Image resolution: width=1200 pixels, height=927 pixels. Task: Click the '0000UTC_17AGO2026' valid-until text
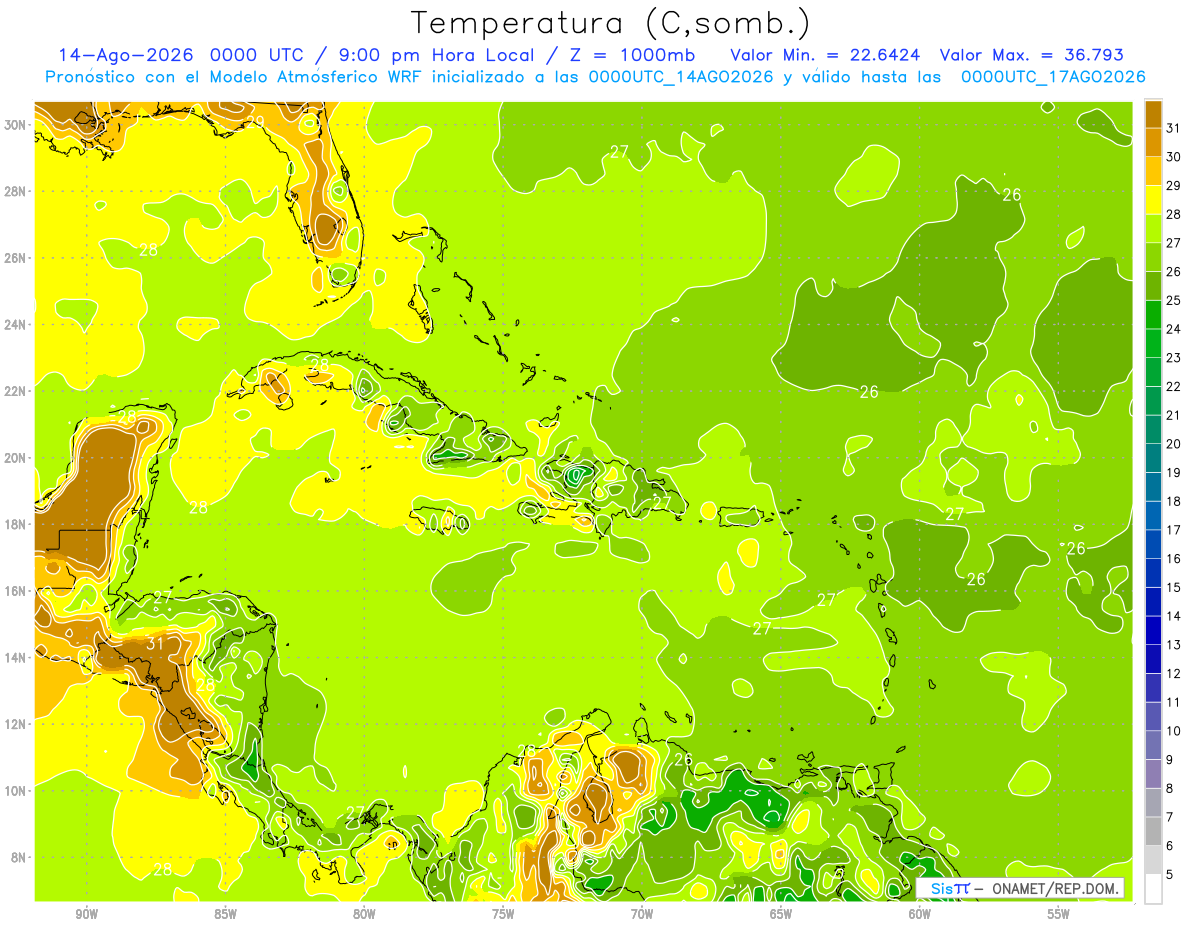click(x=1053, y=77)
